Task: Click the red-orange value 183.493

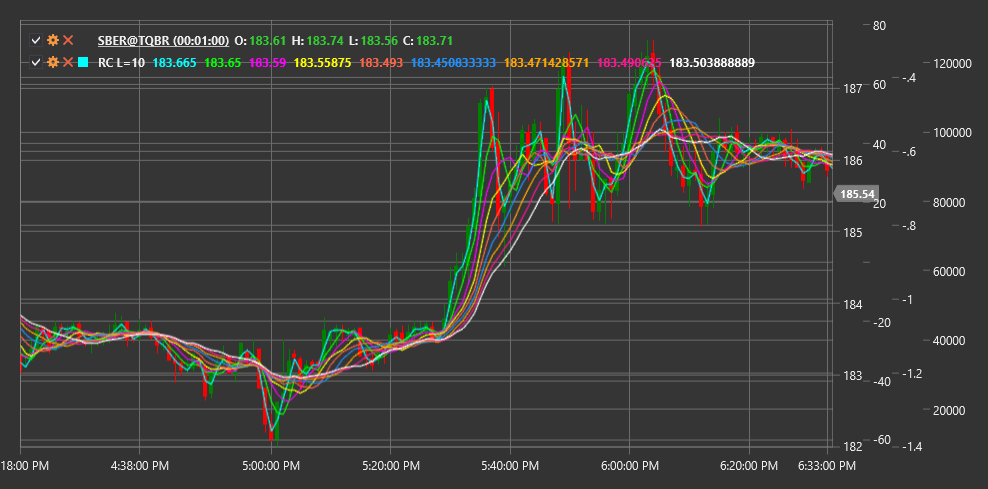Action: coord(381,62)
